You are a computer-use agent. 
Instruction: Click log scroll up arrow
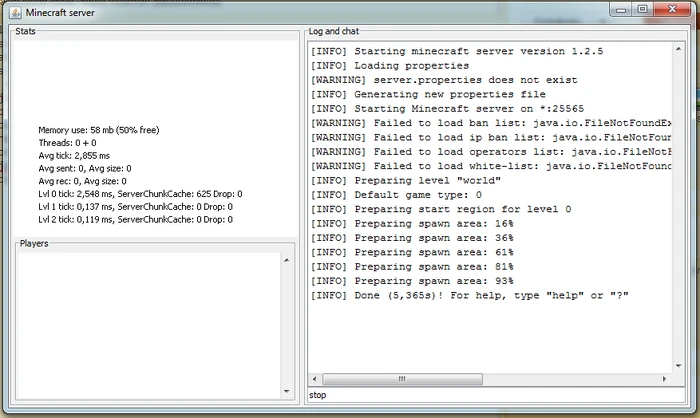[x=679, y=49]
